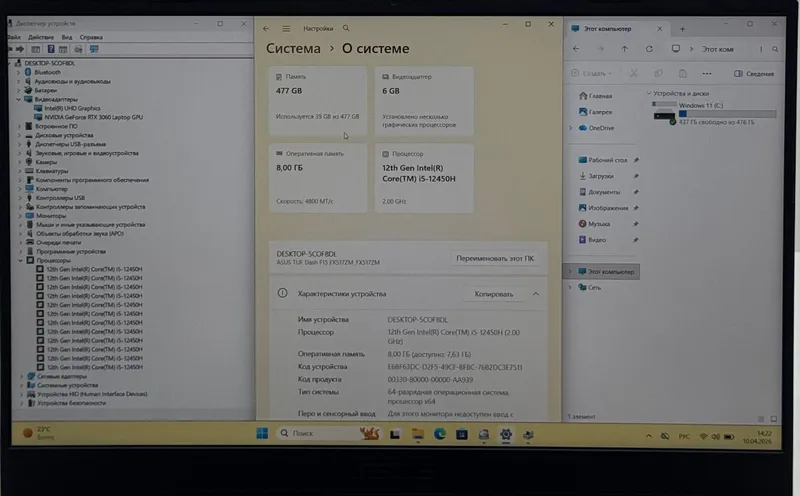Click the scan for hardware changes monitor icon
Viewport: 800px width, 496px height.
tap(94, 49)
